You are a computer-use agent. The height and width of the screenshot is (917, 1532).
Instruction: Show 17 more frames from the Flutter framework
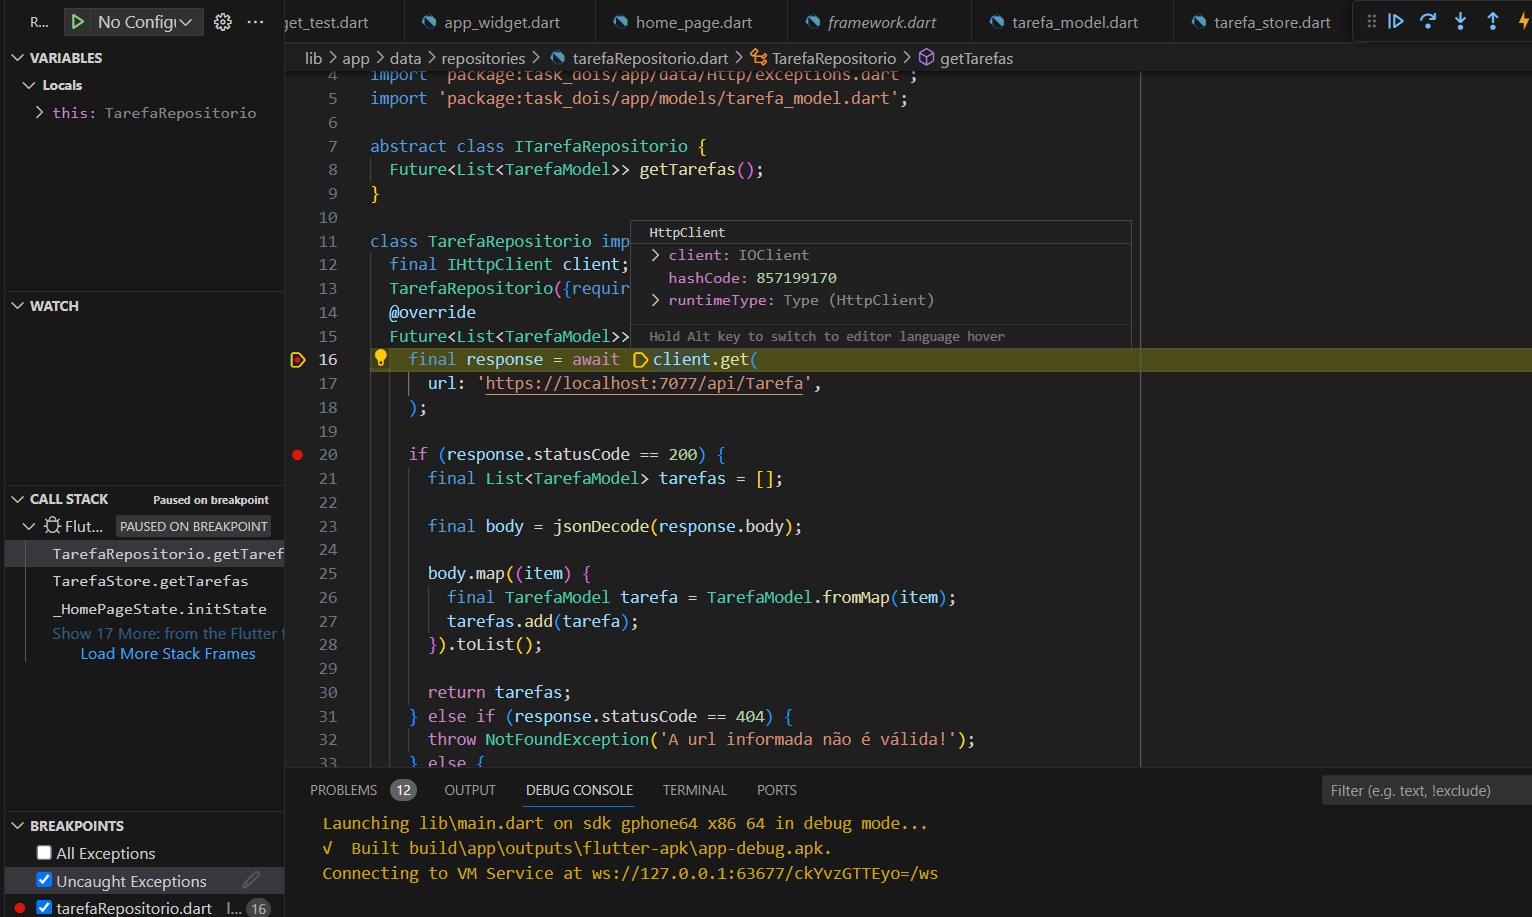point(168,633)
